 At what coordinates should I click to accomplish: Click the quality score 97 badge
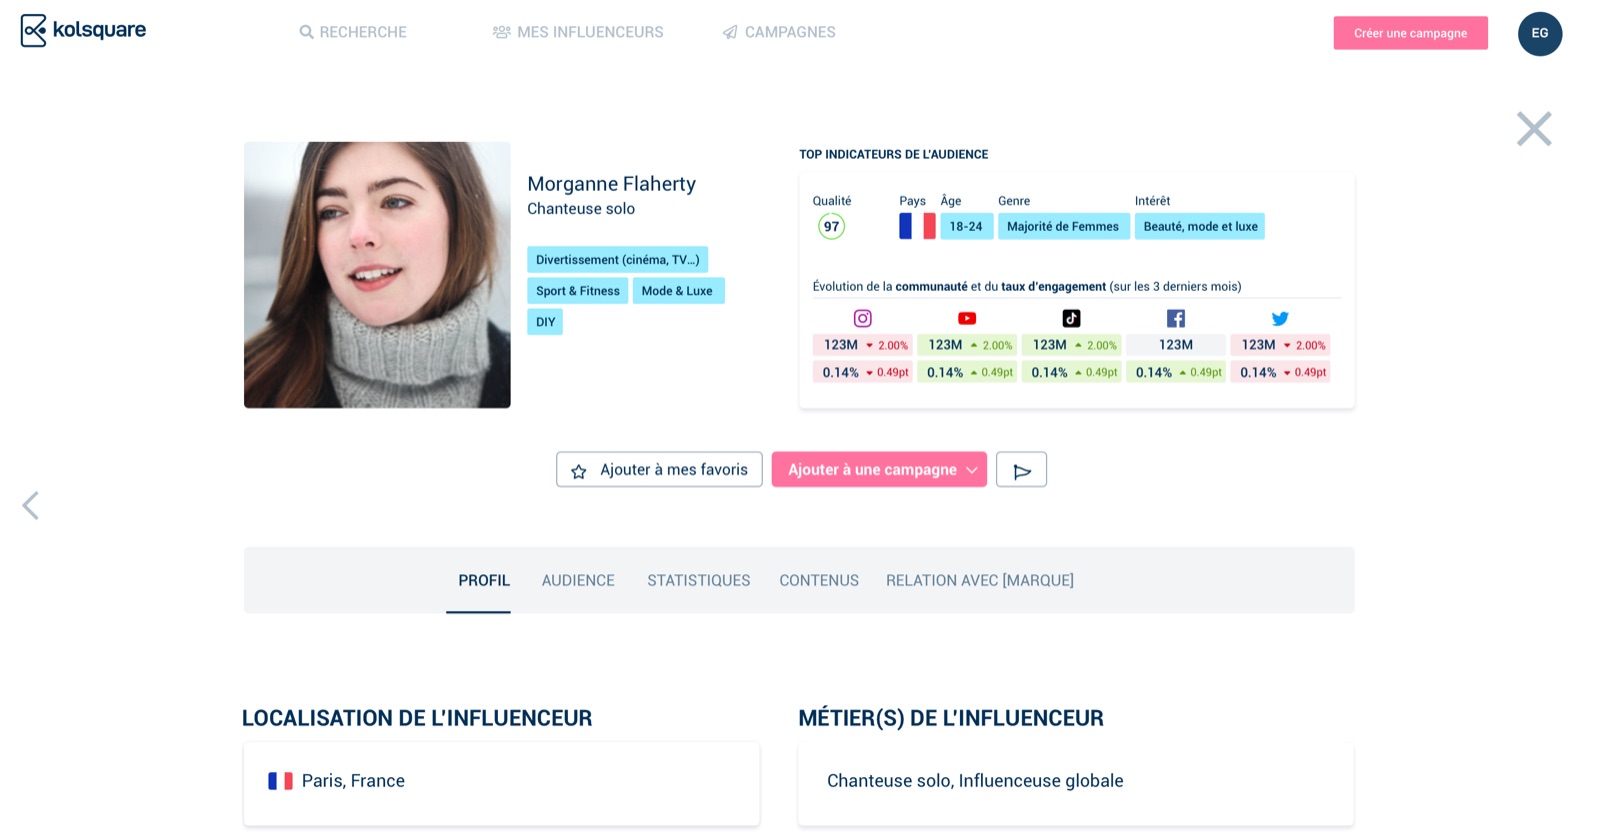(x=831, y=227)
